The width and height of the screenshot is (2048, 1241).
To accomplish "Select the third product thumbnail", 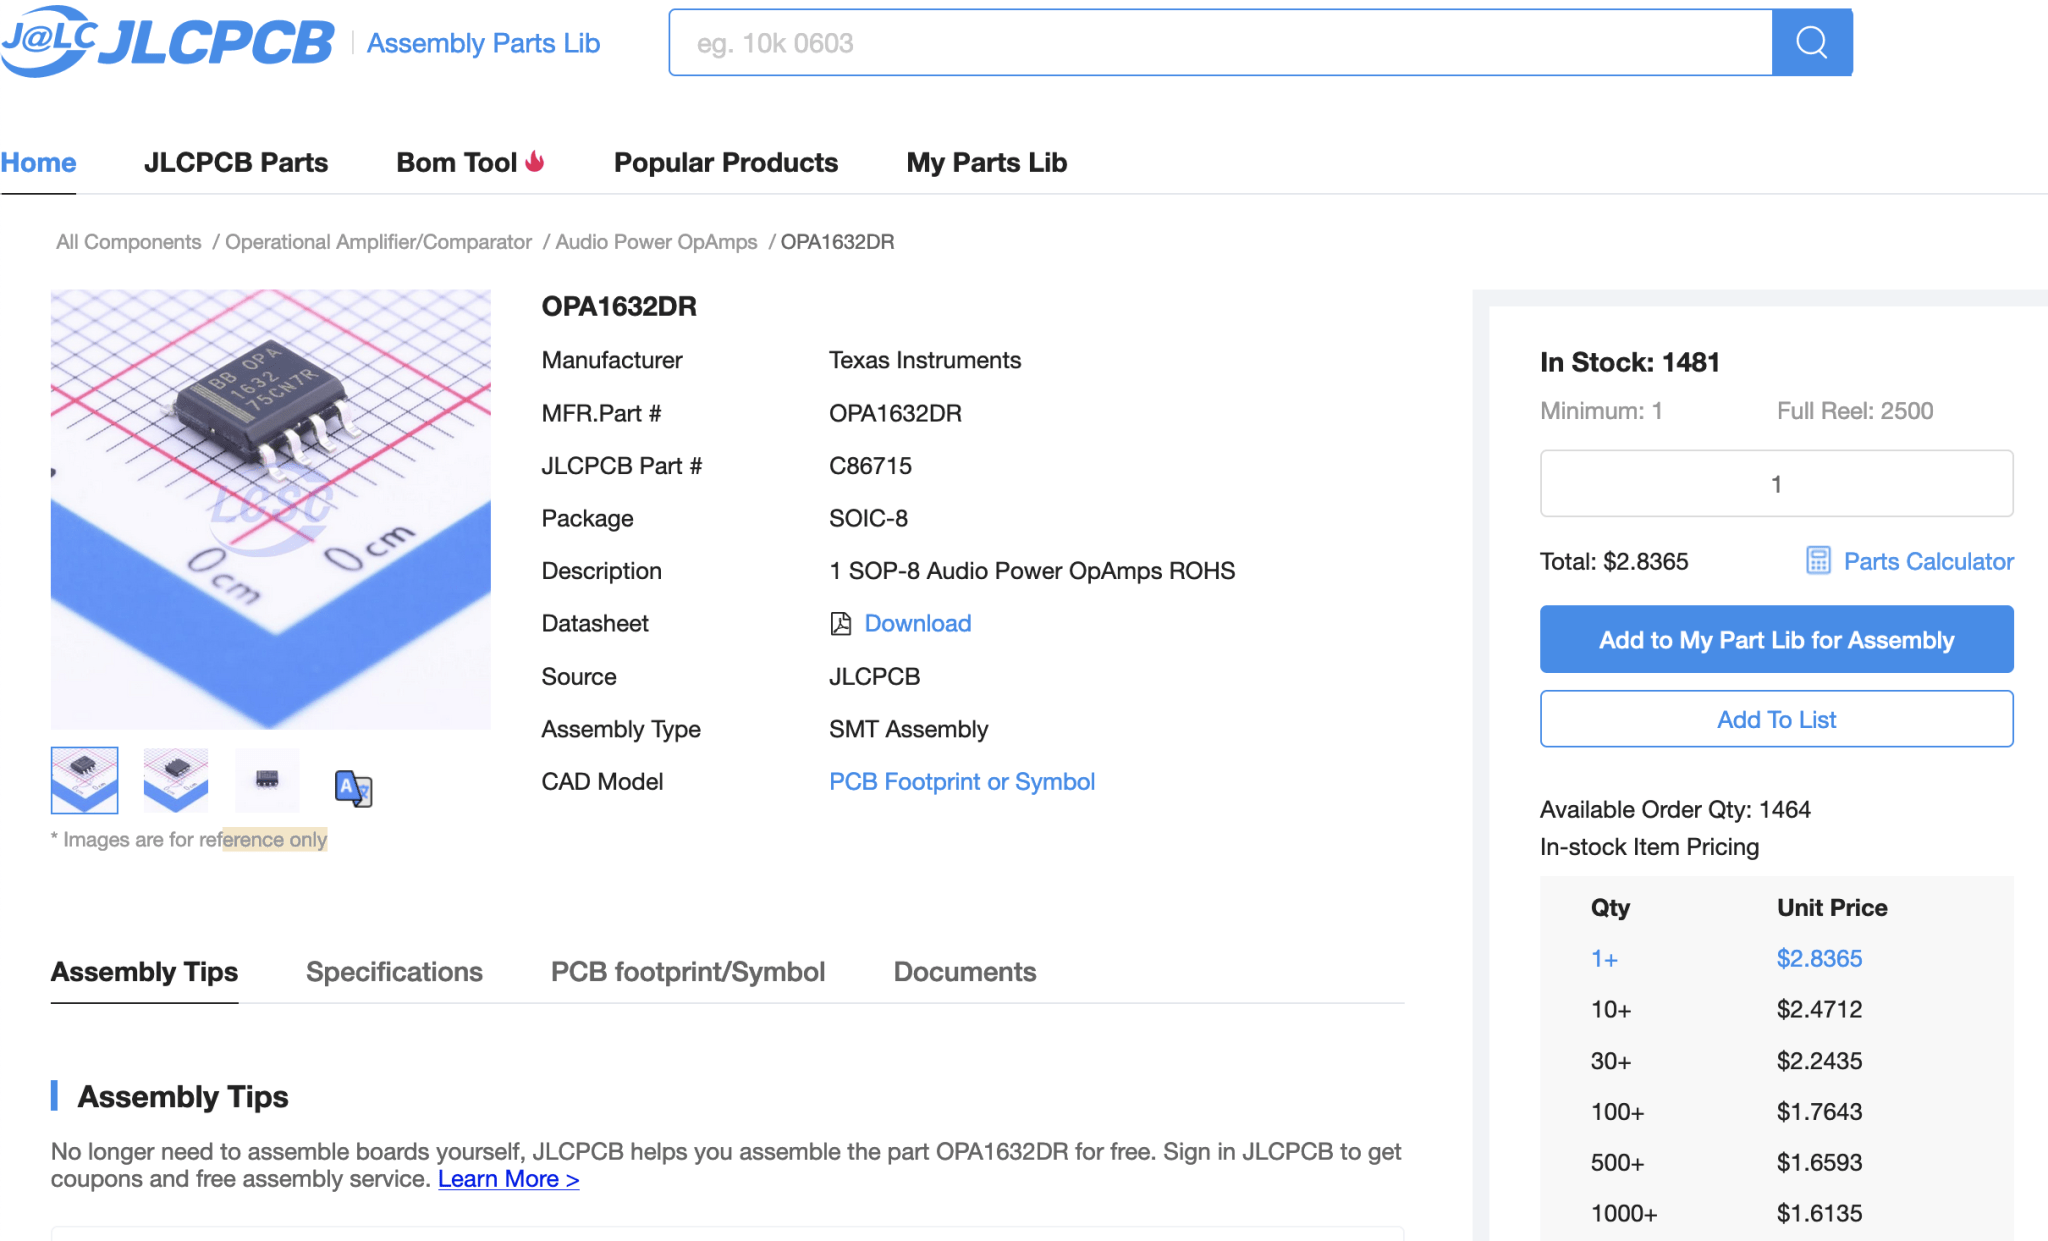I will [267, 780].
